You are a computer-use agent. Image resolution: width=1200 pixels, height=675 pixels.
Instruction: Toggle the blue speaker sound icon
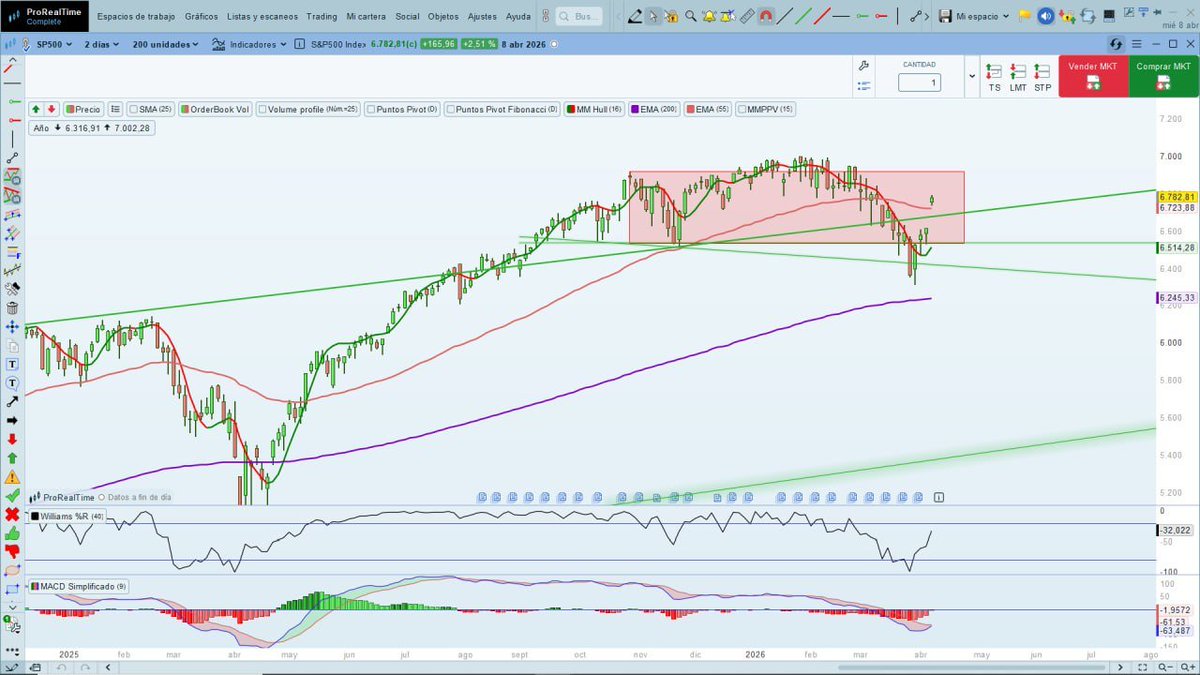[x=1045, y=16]
